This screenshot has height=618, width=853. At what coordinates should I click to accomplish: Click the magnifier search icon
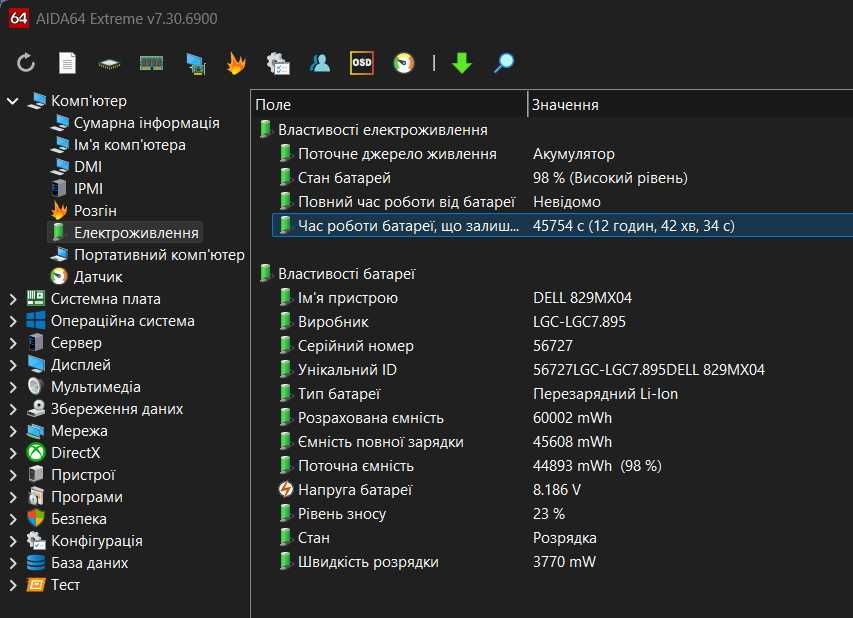click(x=504, y=63)
